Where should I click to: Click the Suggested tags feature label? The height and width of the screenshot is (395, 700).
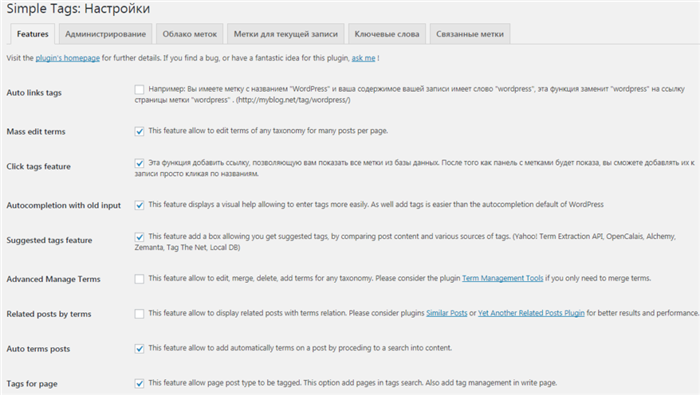tap(49, 240)
